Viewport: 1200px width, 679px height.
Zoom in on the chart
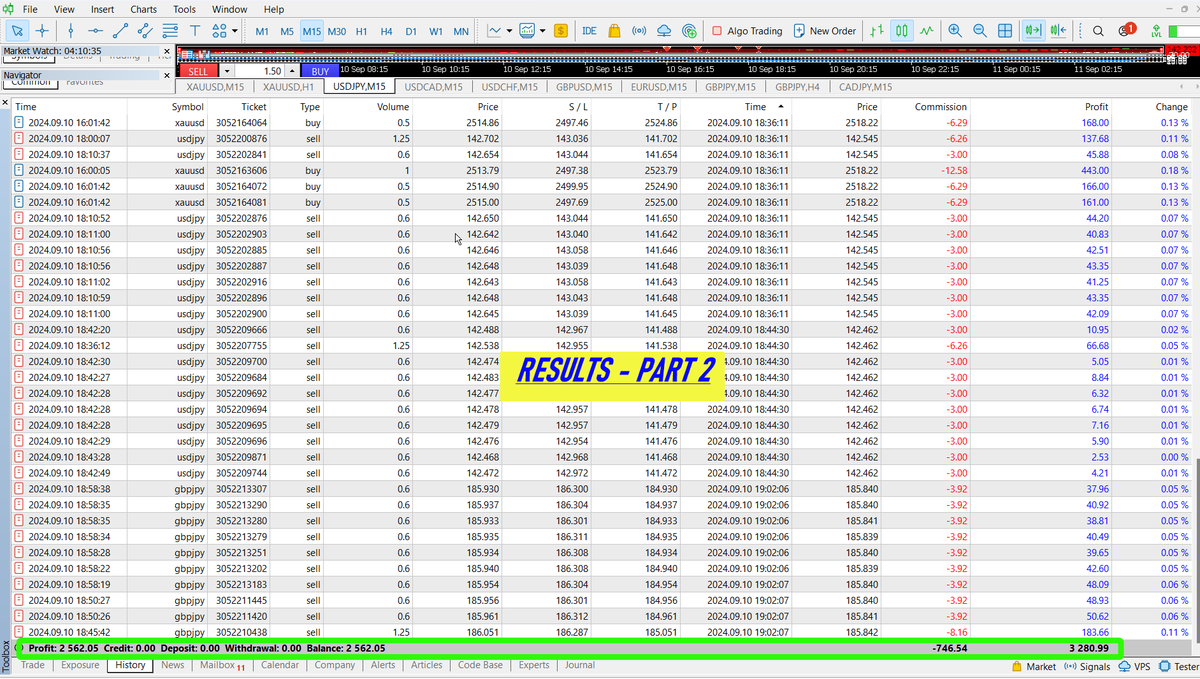955,31
